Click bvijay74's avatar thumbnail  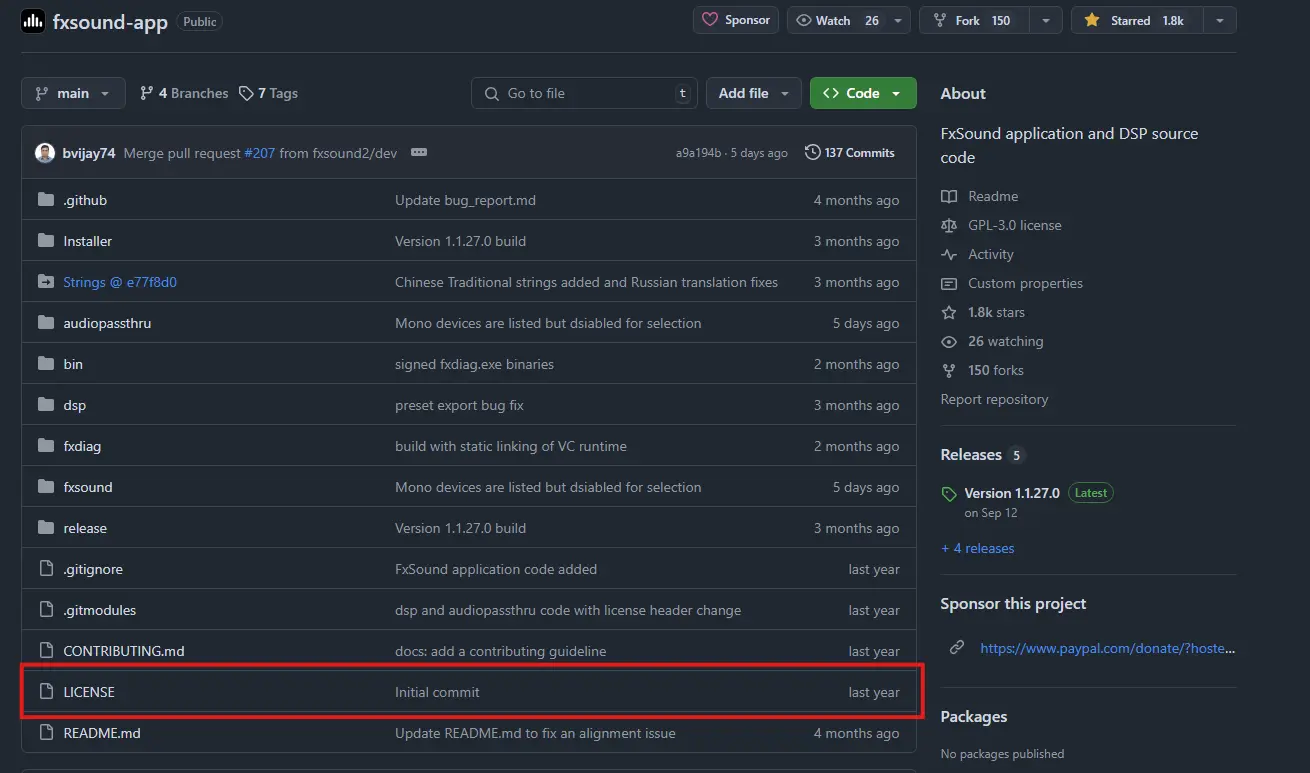point(45,153)
